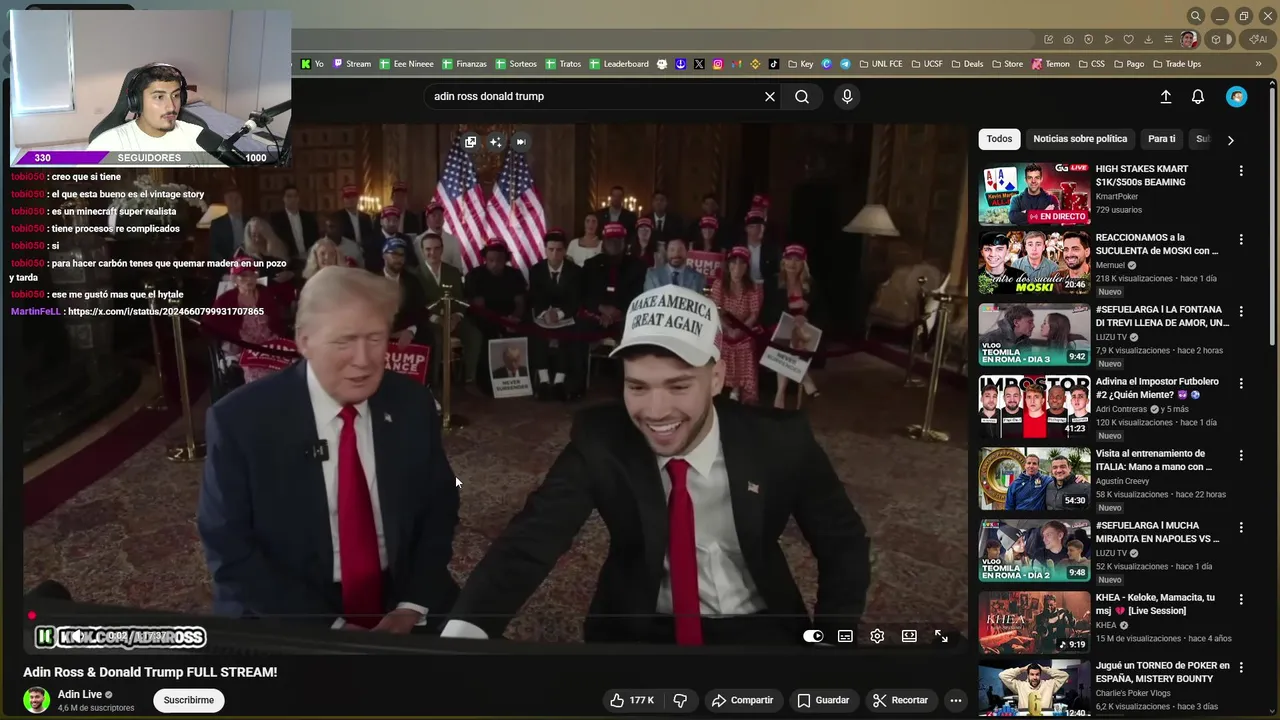Open the 'Finanzas' sheet bookmark
This screenshot has height=720, width=1280.
[x=464, y=64]
